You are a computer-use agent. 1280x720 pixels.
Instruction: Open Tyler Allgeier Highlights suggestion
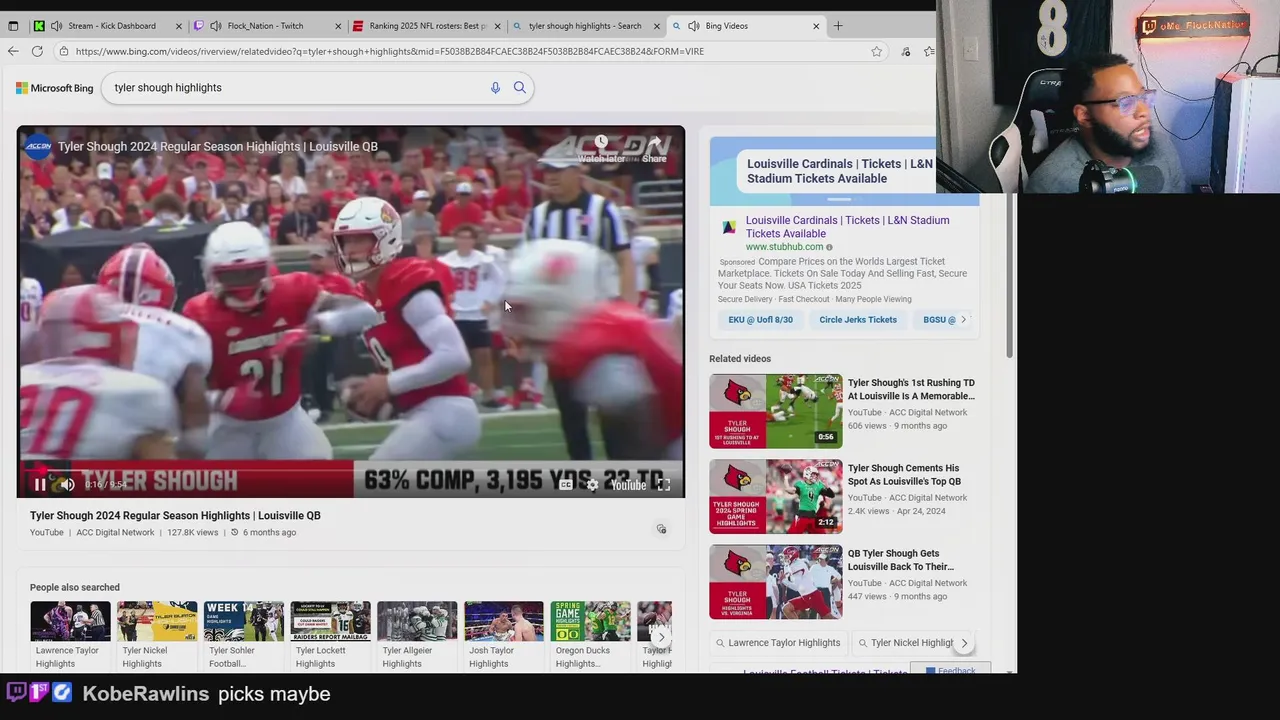pos(417,635)
